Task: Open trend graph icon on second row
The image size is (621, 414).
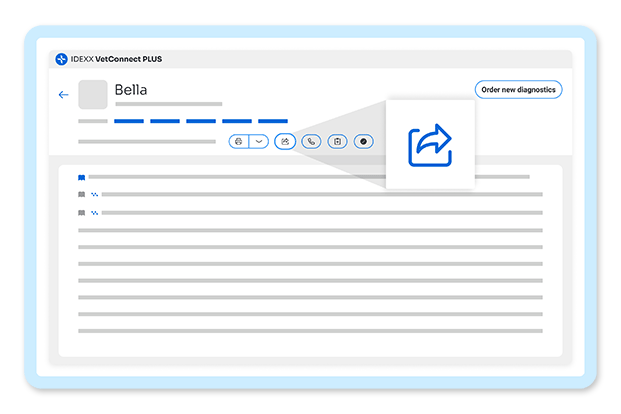Action: click(x=94, y=195)
